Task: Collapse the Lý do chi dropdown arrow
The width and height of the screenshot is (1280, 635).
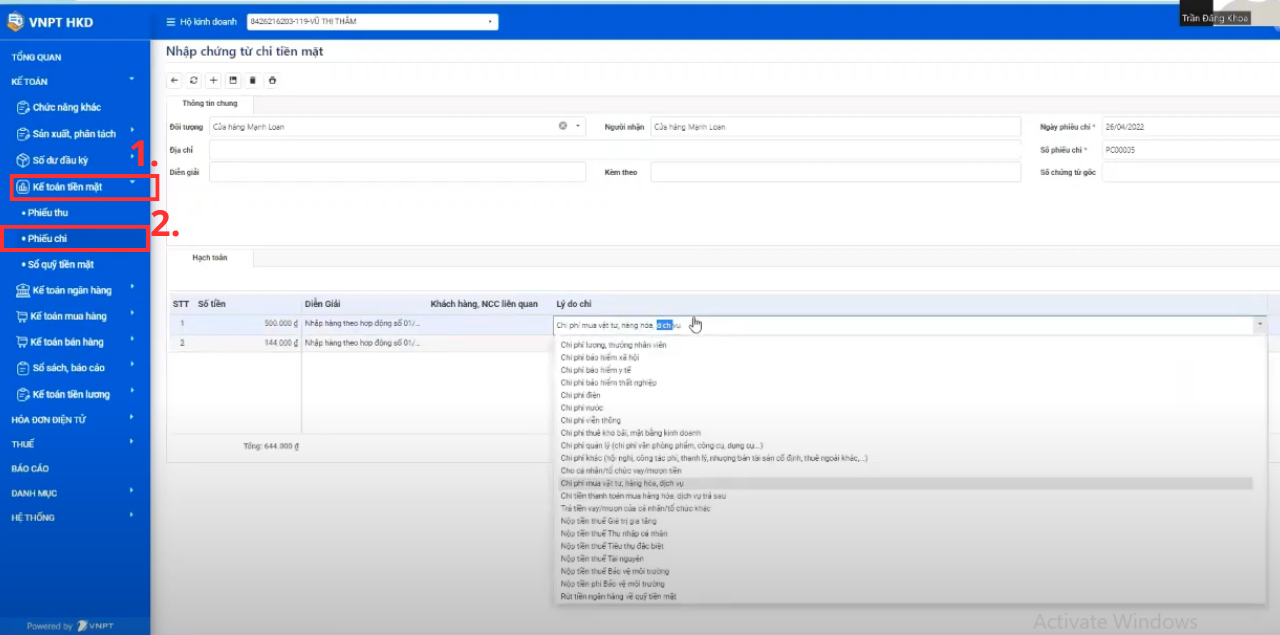Action: pyautogui.click(x=1259, y=325)
